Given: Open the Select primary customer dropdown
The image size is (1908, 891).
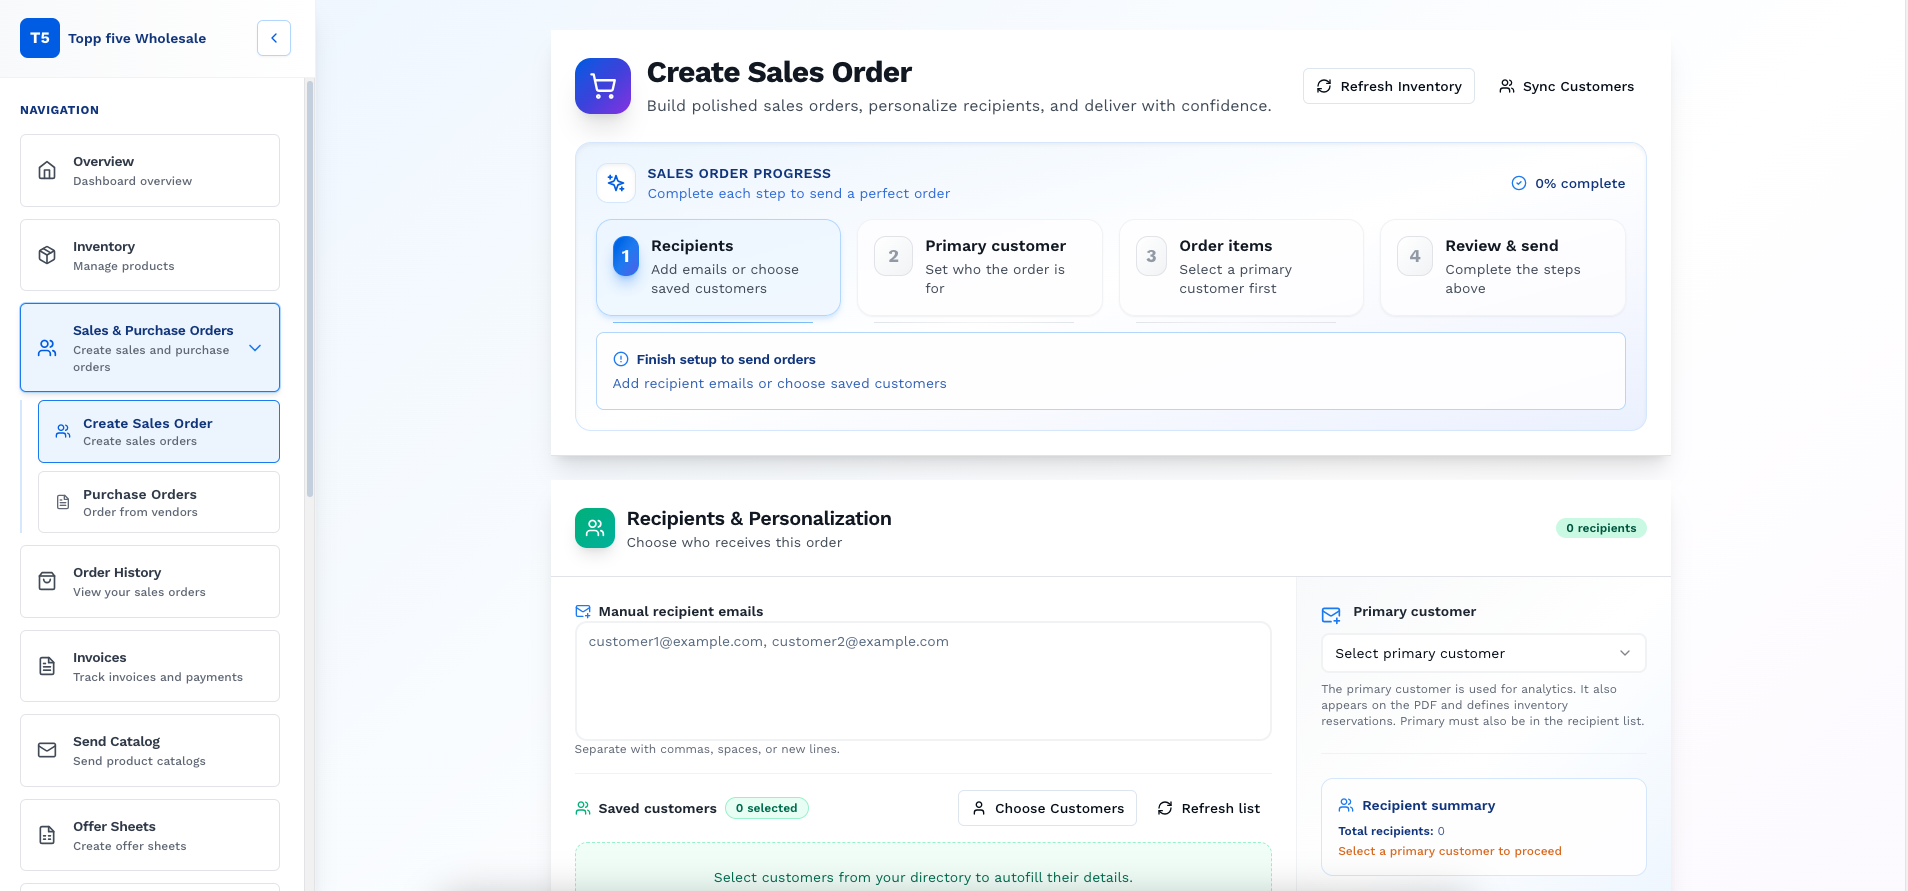Looking at the screenshot, I should point(1483,653).
